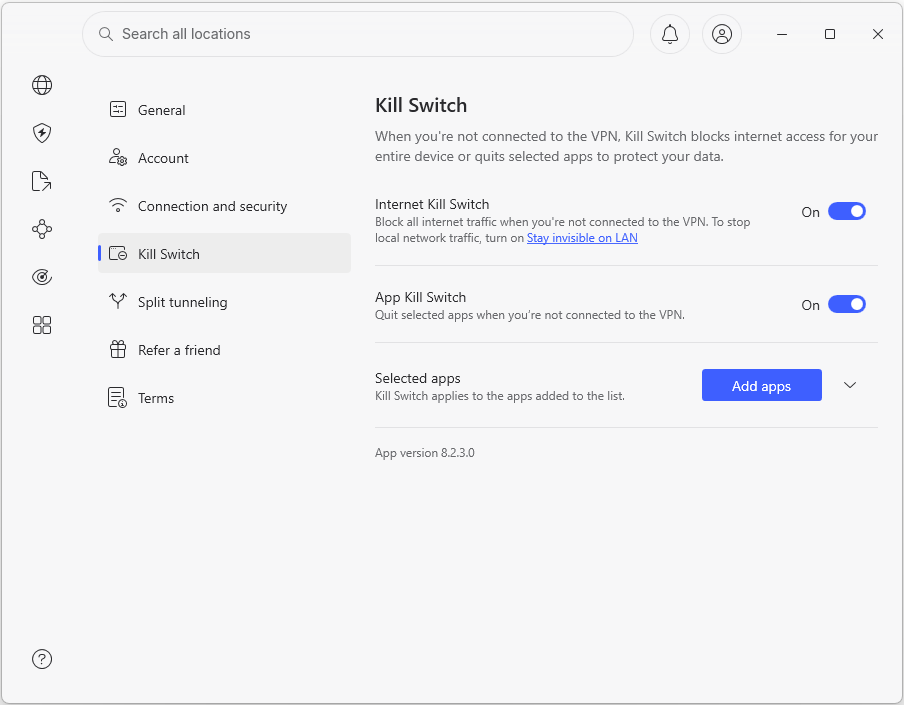Click the General settings sliders icon

[118, 109]
